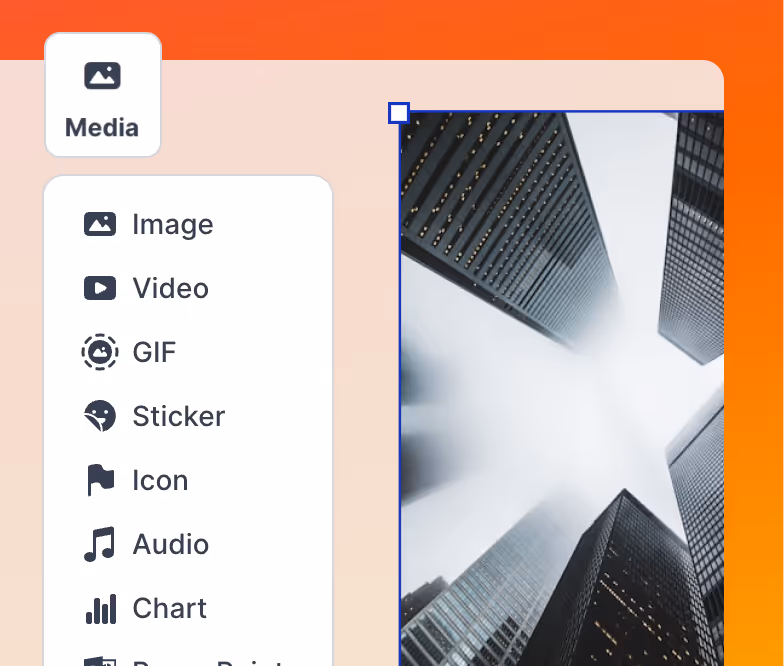The width and height of the screenshot is (784, 666).
Task: Choose the Image label in media list
Action: tap(173, 224)
